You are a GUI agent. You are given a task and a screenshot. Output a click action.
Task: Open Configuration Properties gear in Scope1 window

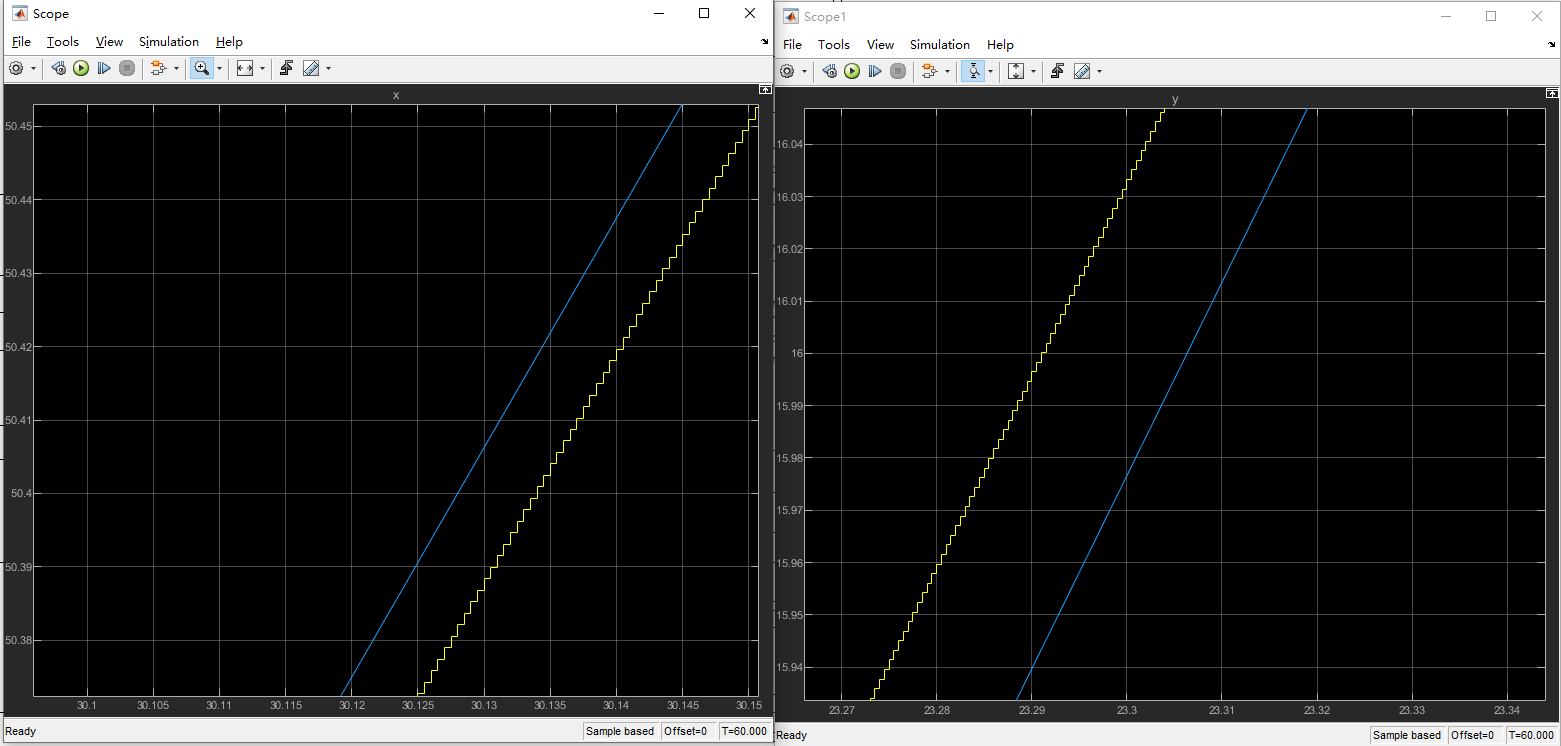click(787, 72)
